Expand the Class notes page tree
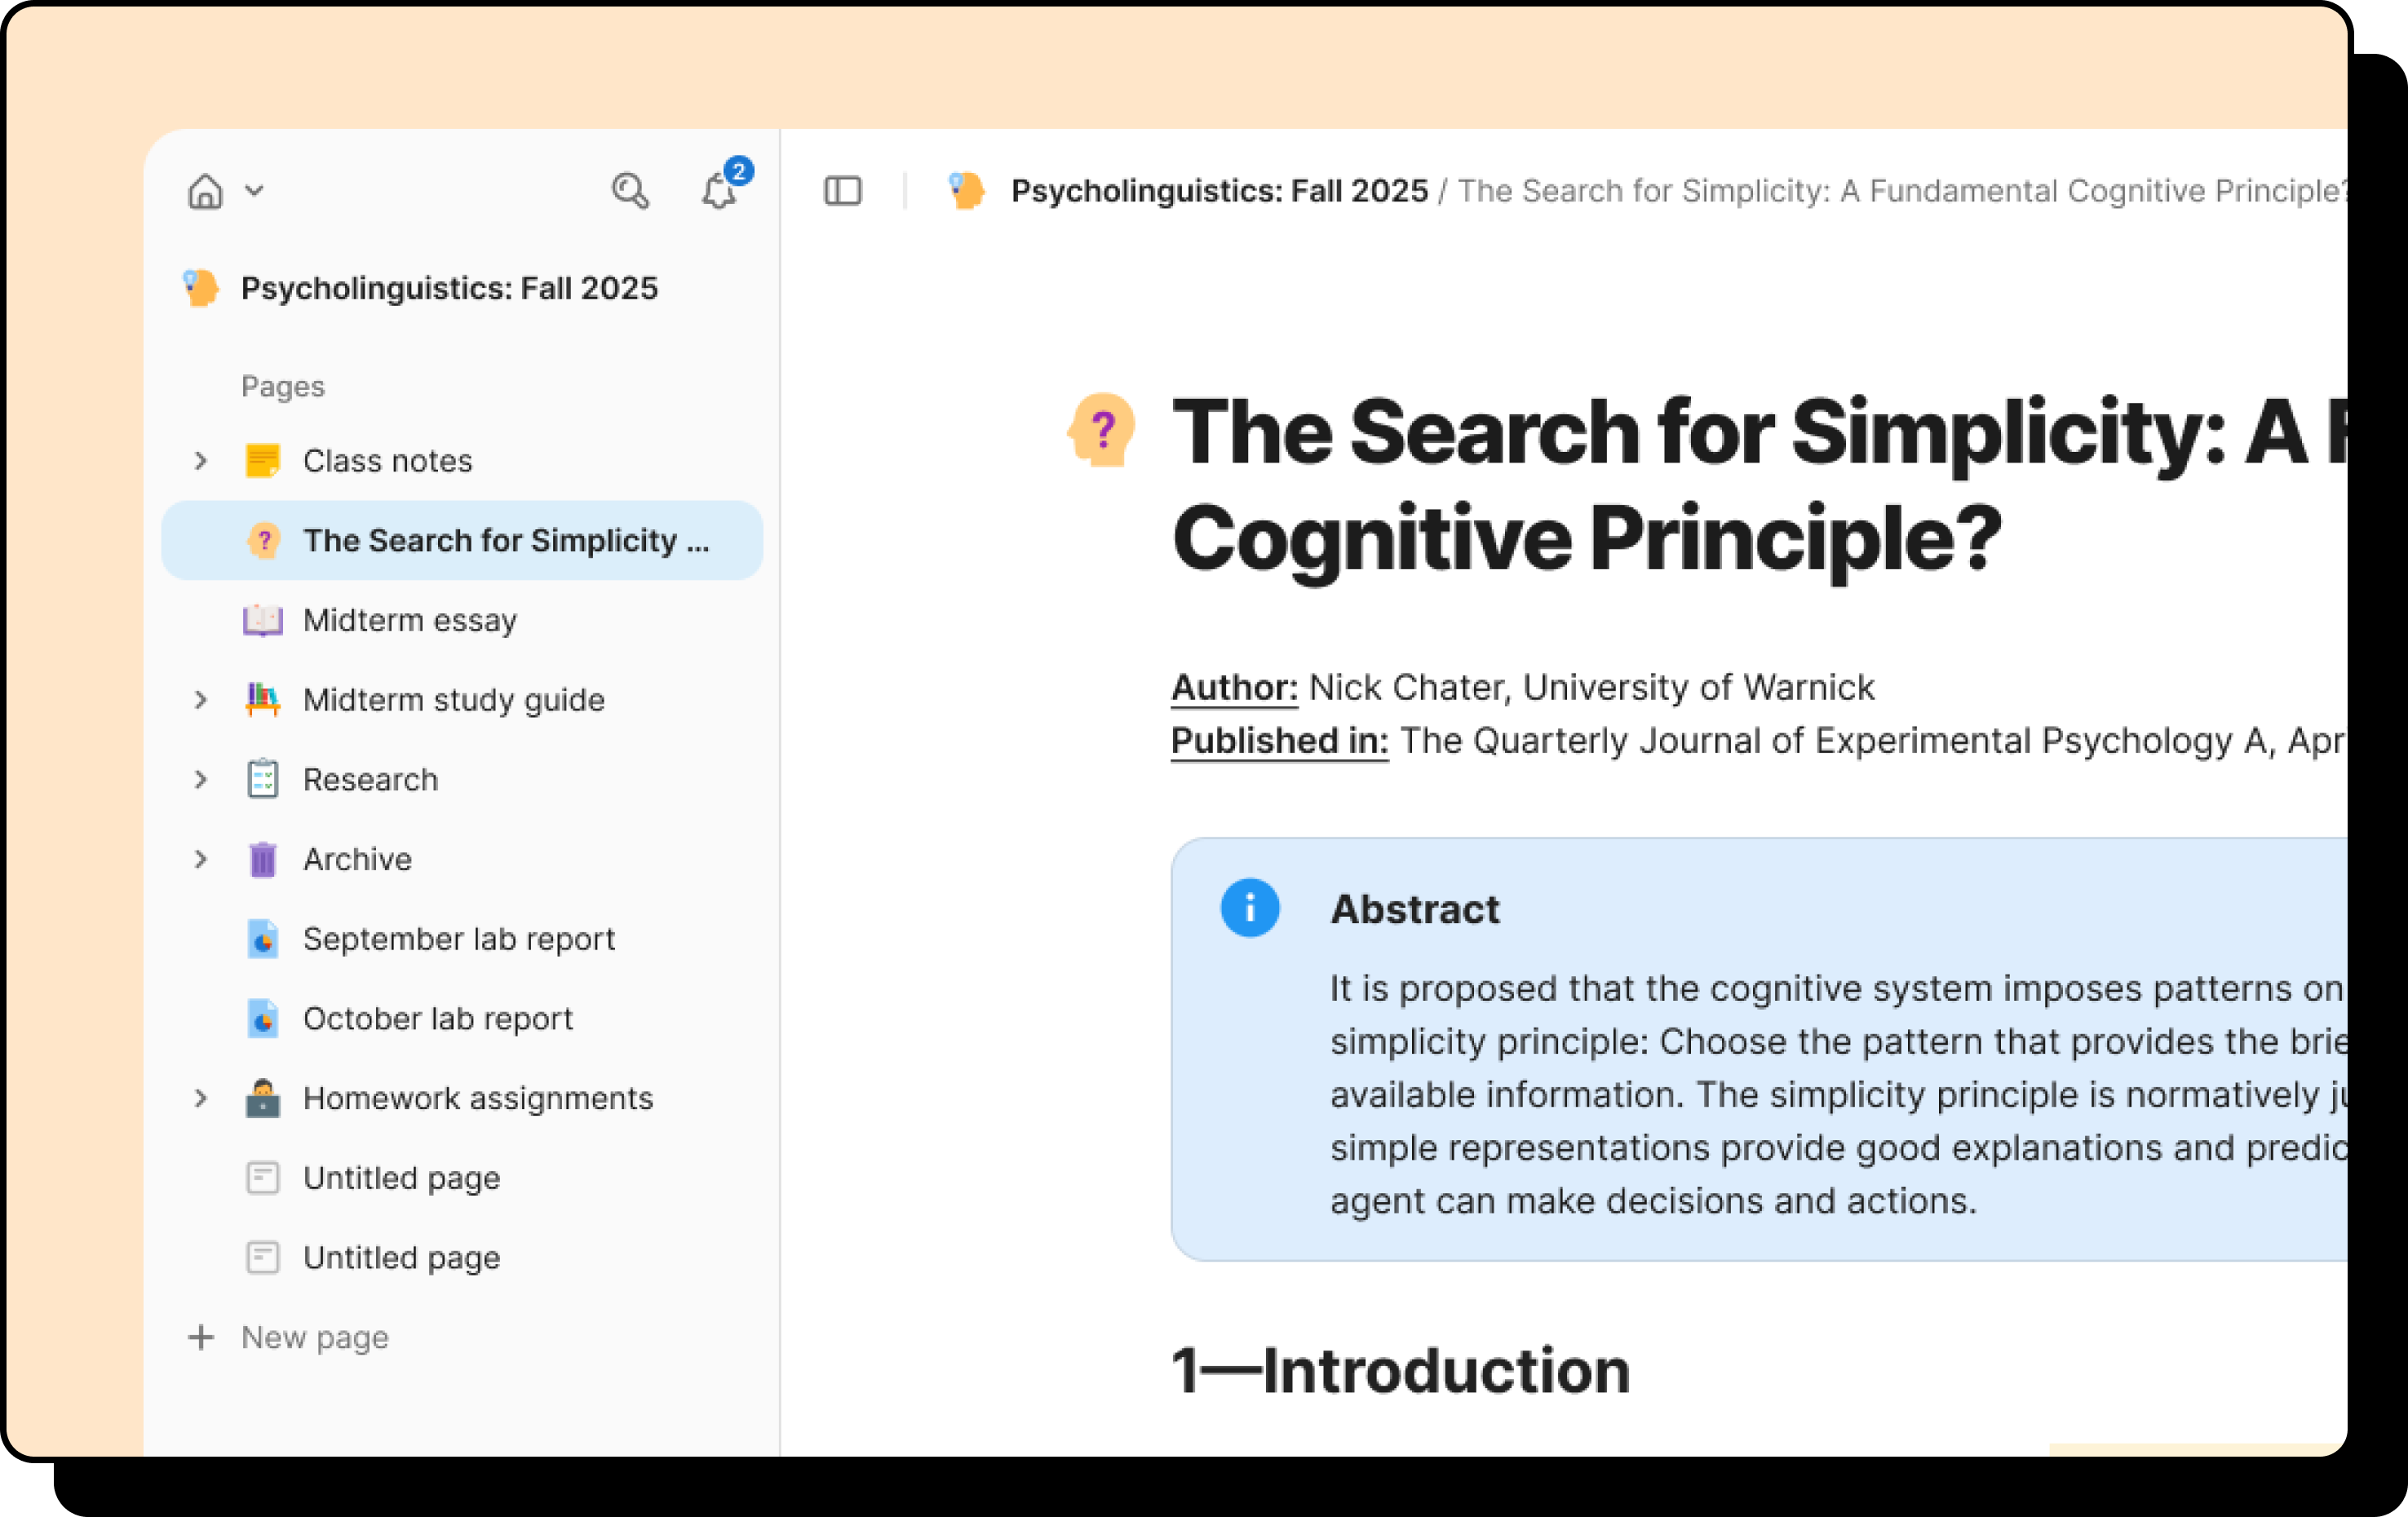Image resolution: width=2408 pixels, height=1517 pixels. [x=200, y=460]
